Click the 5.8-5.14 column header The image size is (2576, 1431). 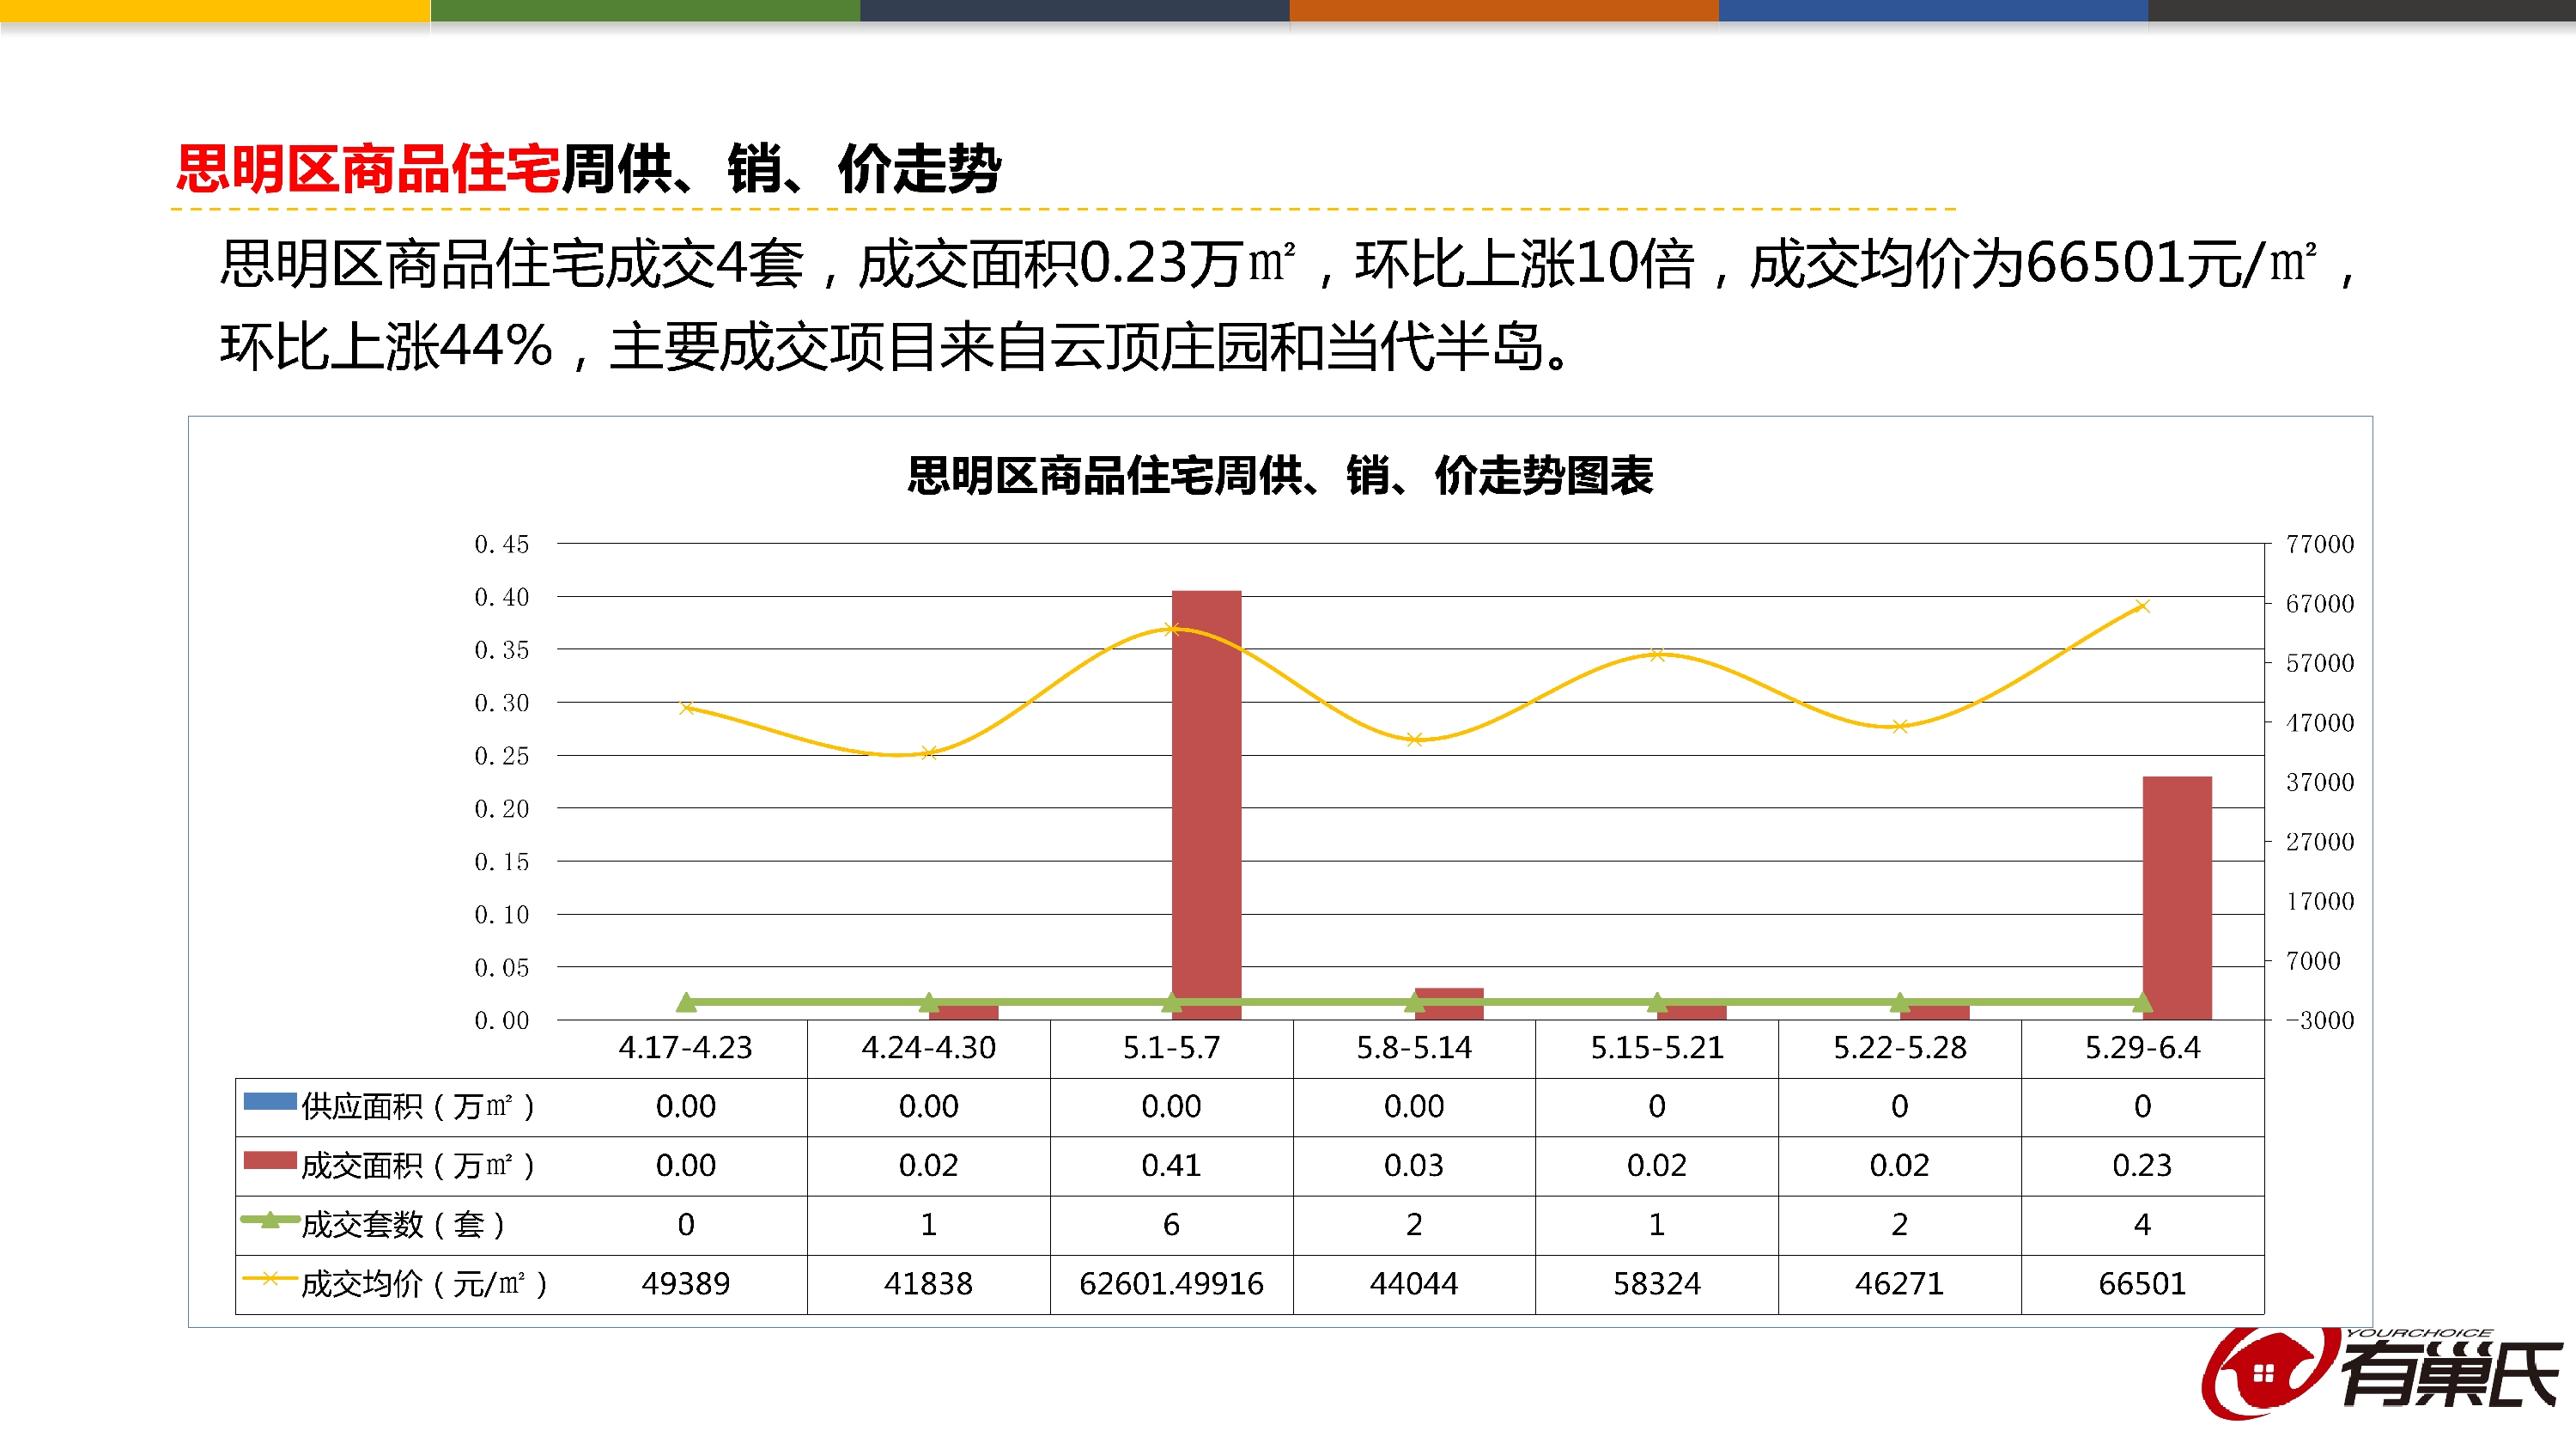1414,1047
